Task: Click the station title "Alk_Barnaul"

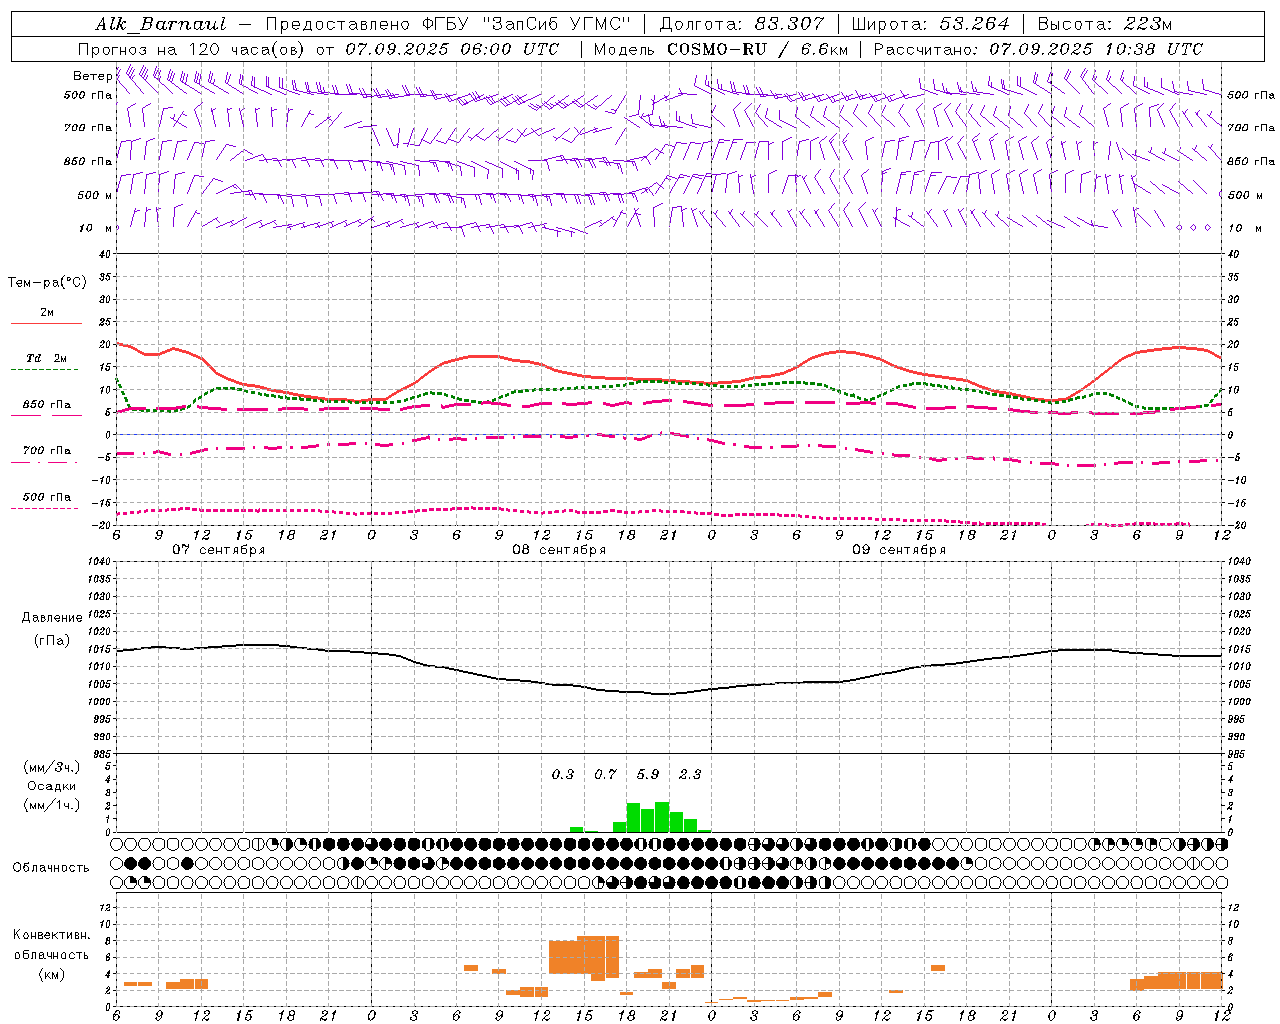Action: click(161, 25)
